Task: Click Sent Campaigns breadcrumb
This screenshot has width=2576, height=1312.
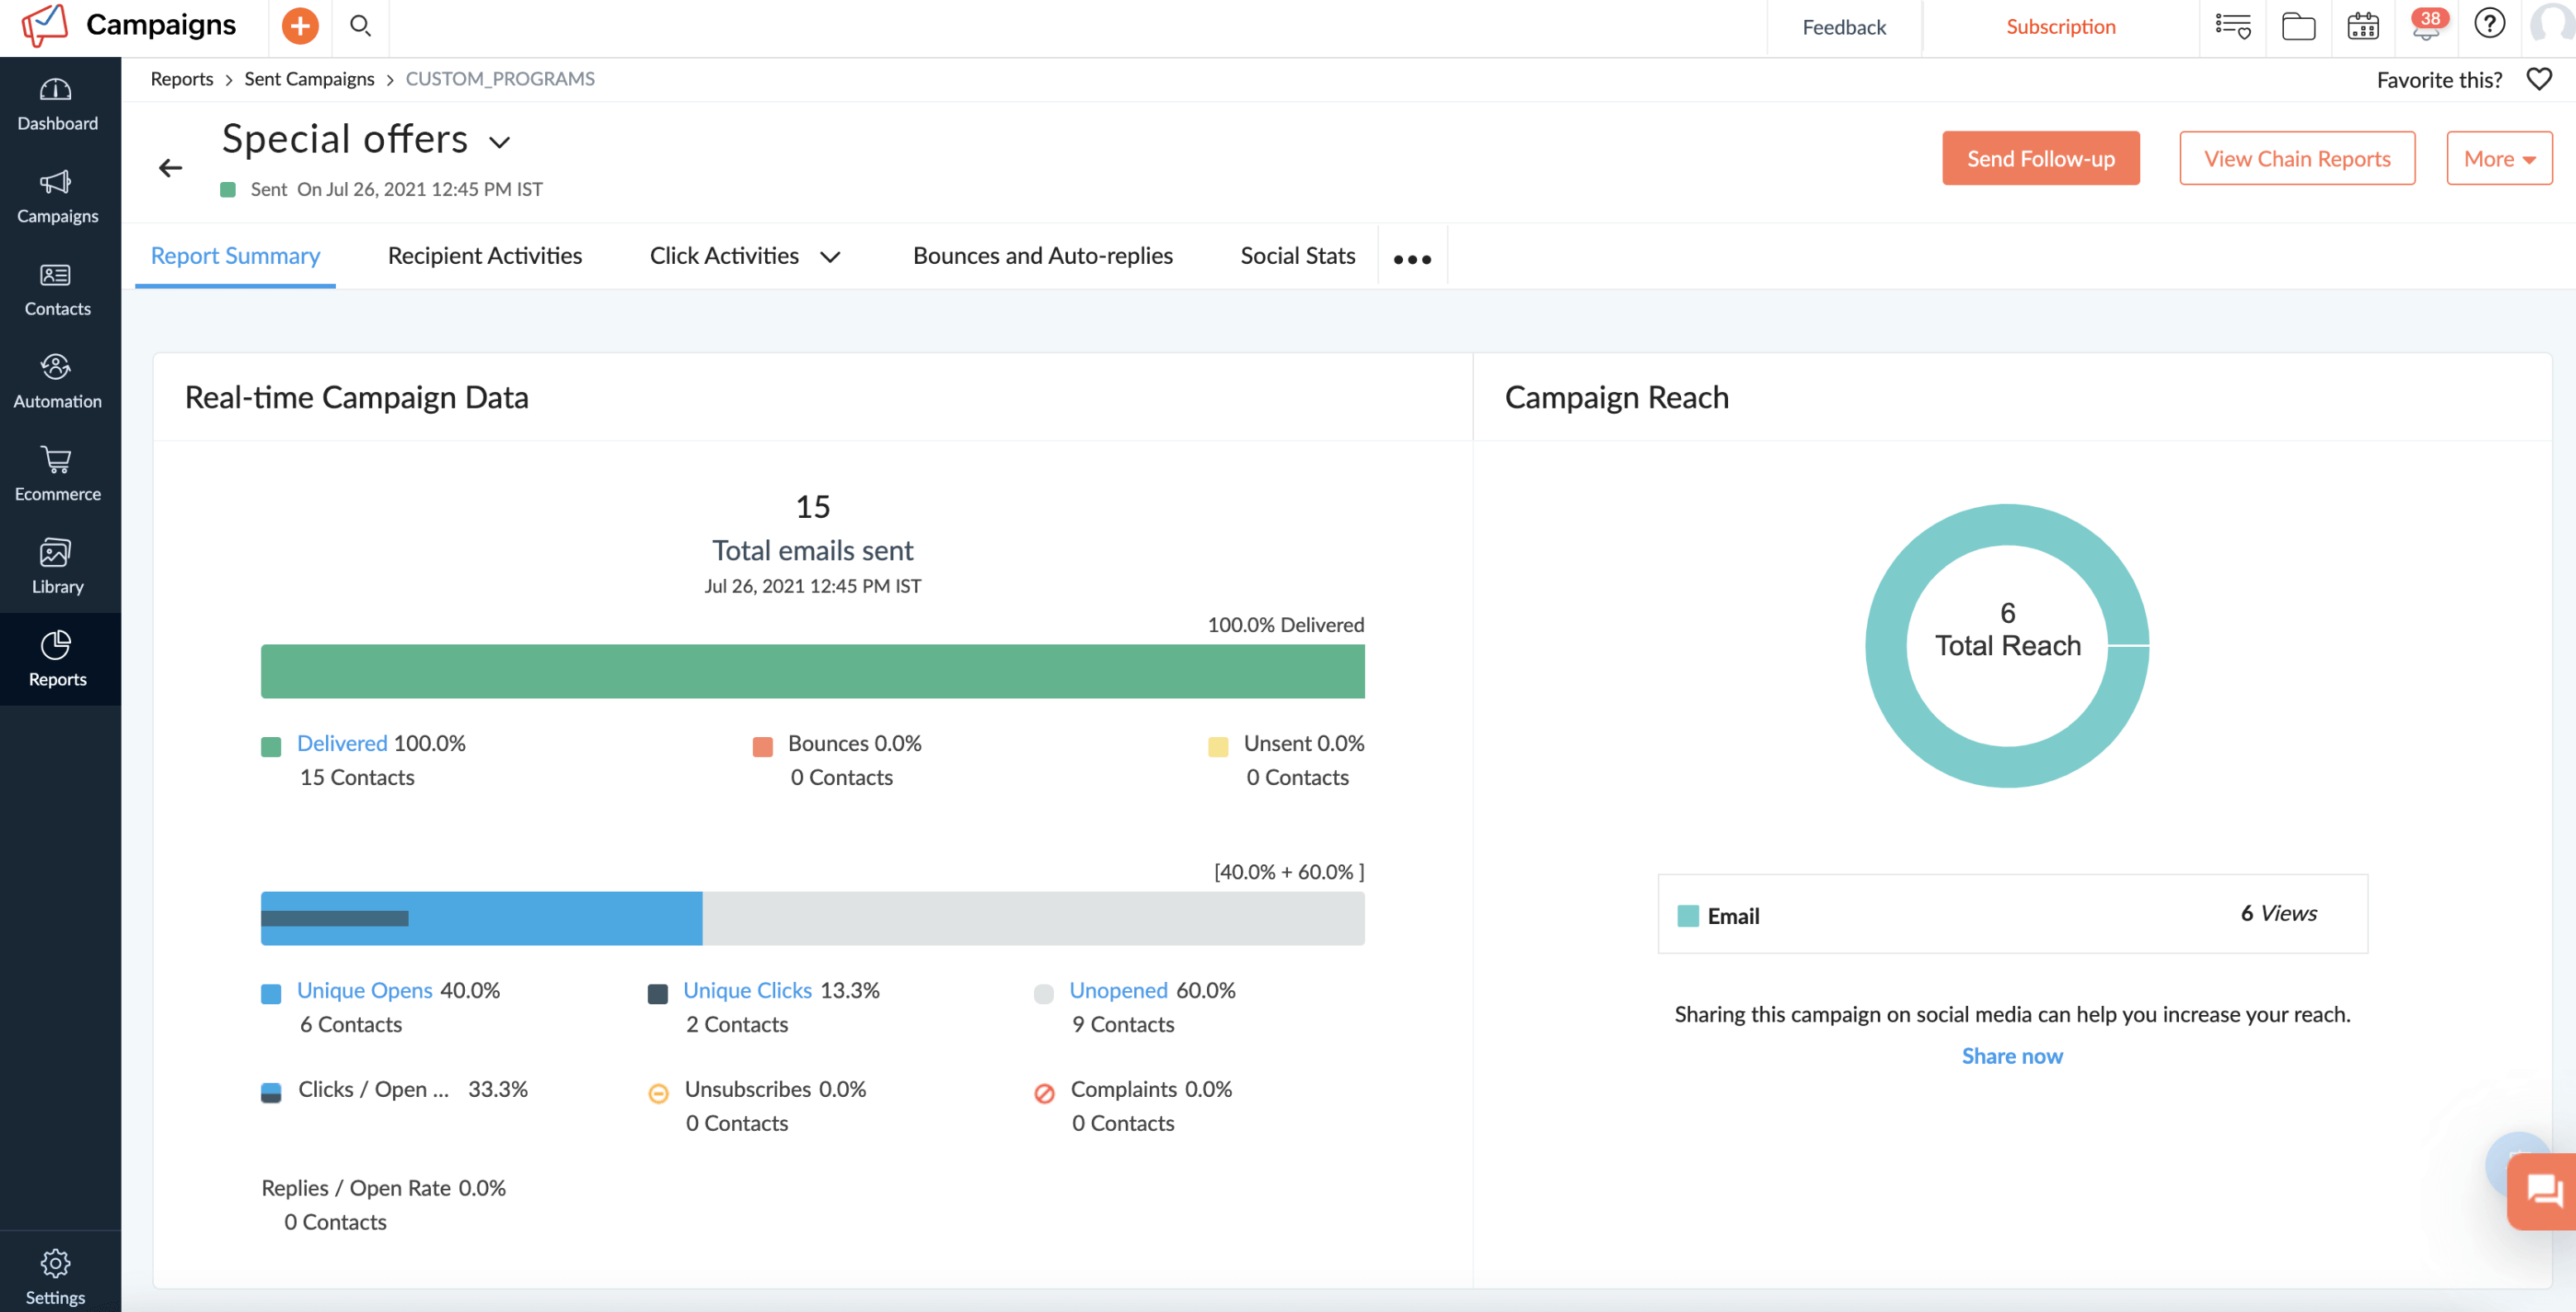Action: [309, 79]
